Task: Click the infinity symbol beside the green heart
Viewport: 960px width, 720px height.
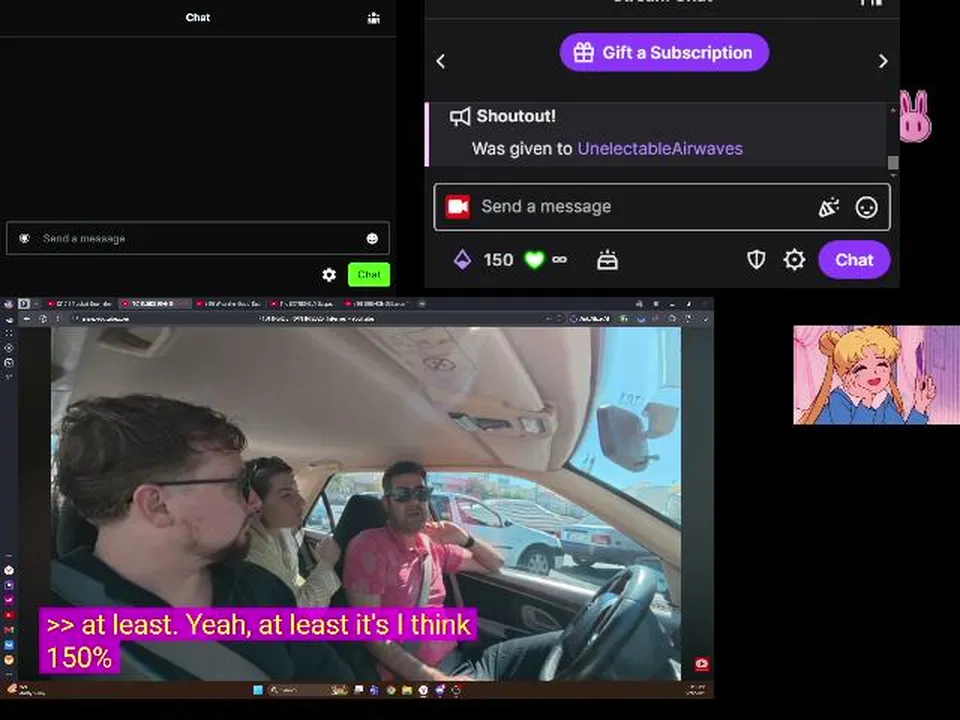Action: [x=559, y=260]
